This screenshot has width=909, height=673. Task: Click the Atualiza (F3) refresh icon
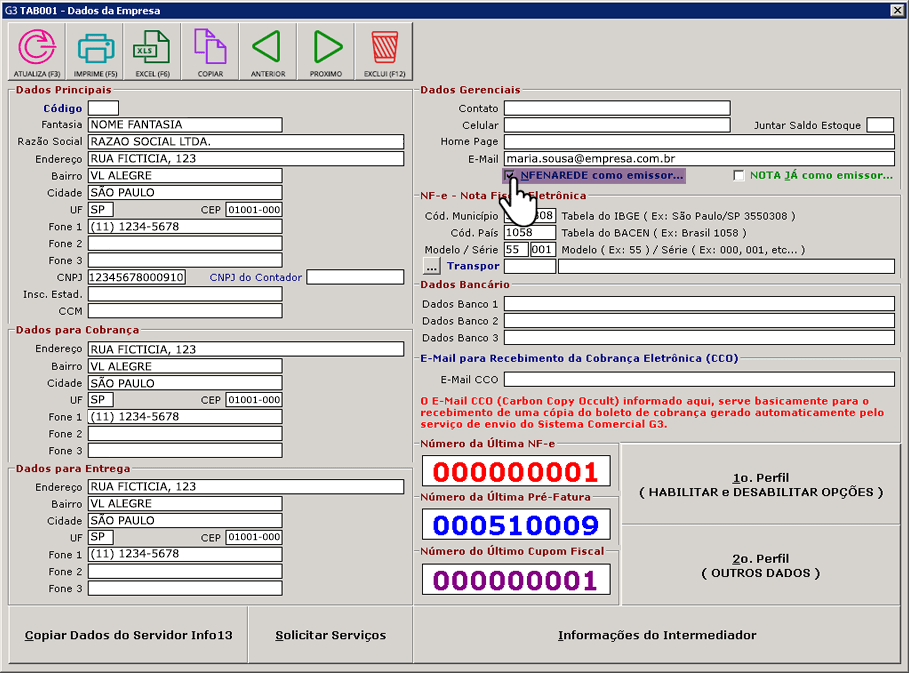(37, 51)
